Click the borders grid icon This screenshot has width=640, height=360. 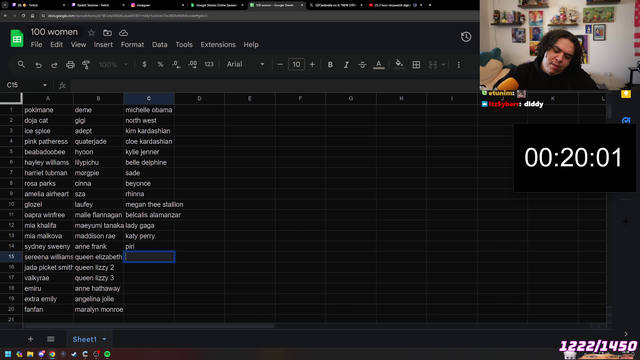pos(416,64)
